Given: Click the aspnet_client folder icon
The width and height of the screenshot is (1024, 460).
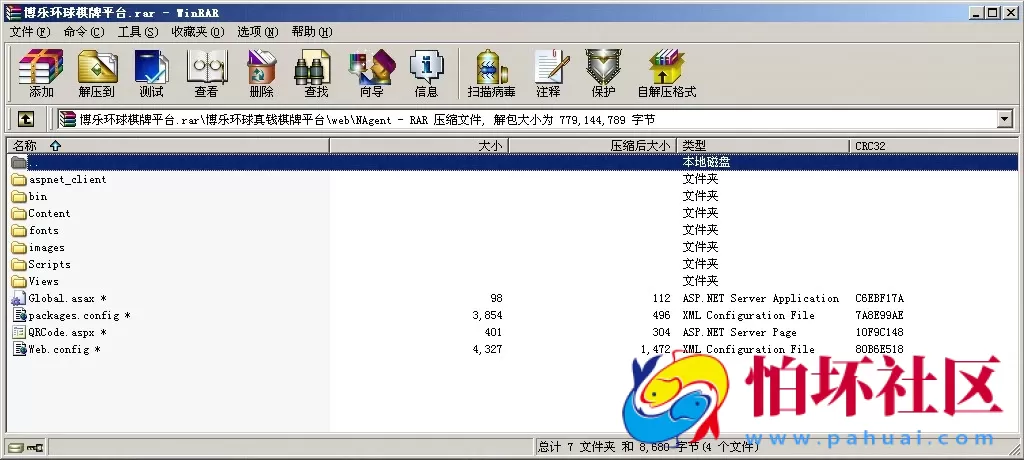Looking at the screenshot, I should click(19, 179).
